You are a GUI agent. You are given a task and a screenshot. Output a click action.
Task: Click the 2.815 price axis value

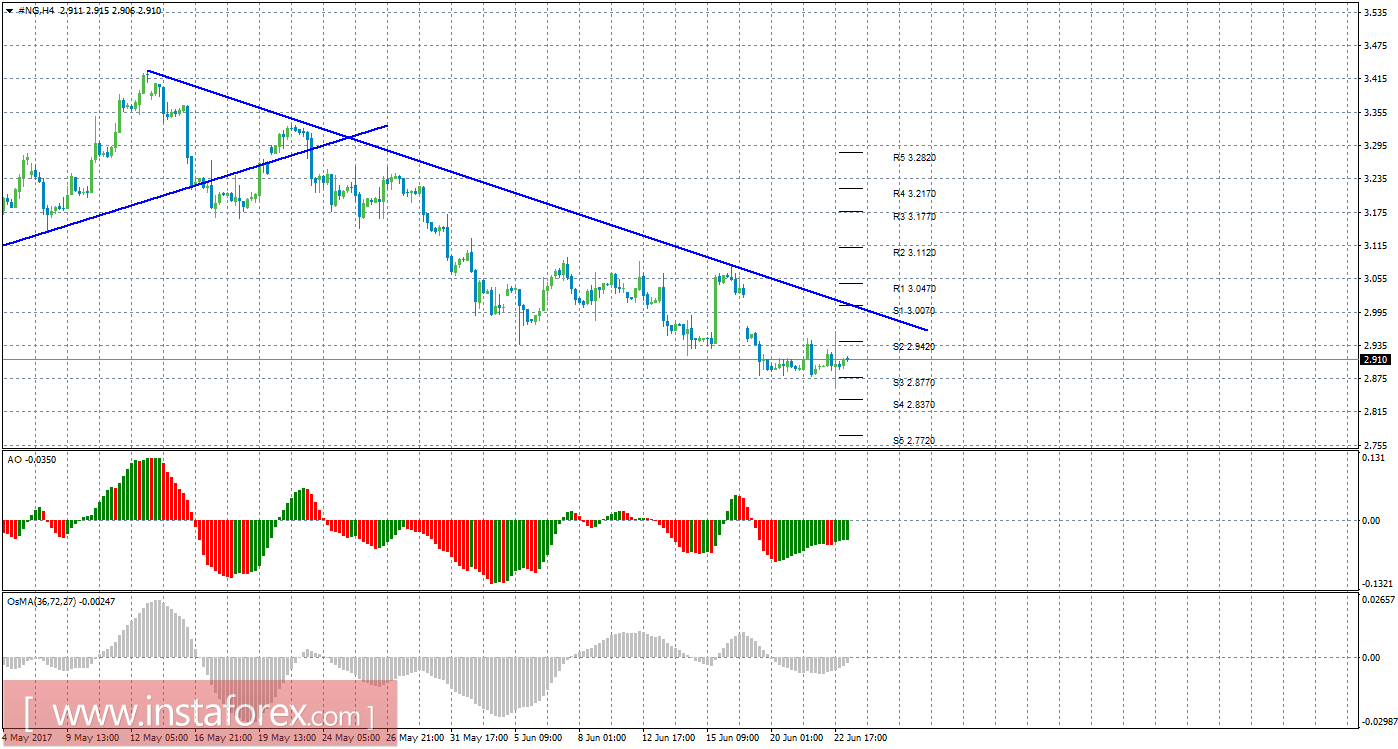1374,412
